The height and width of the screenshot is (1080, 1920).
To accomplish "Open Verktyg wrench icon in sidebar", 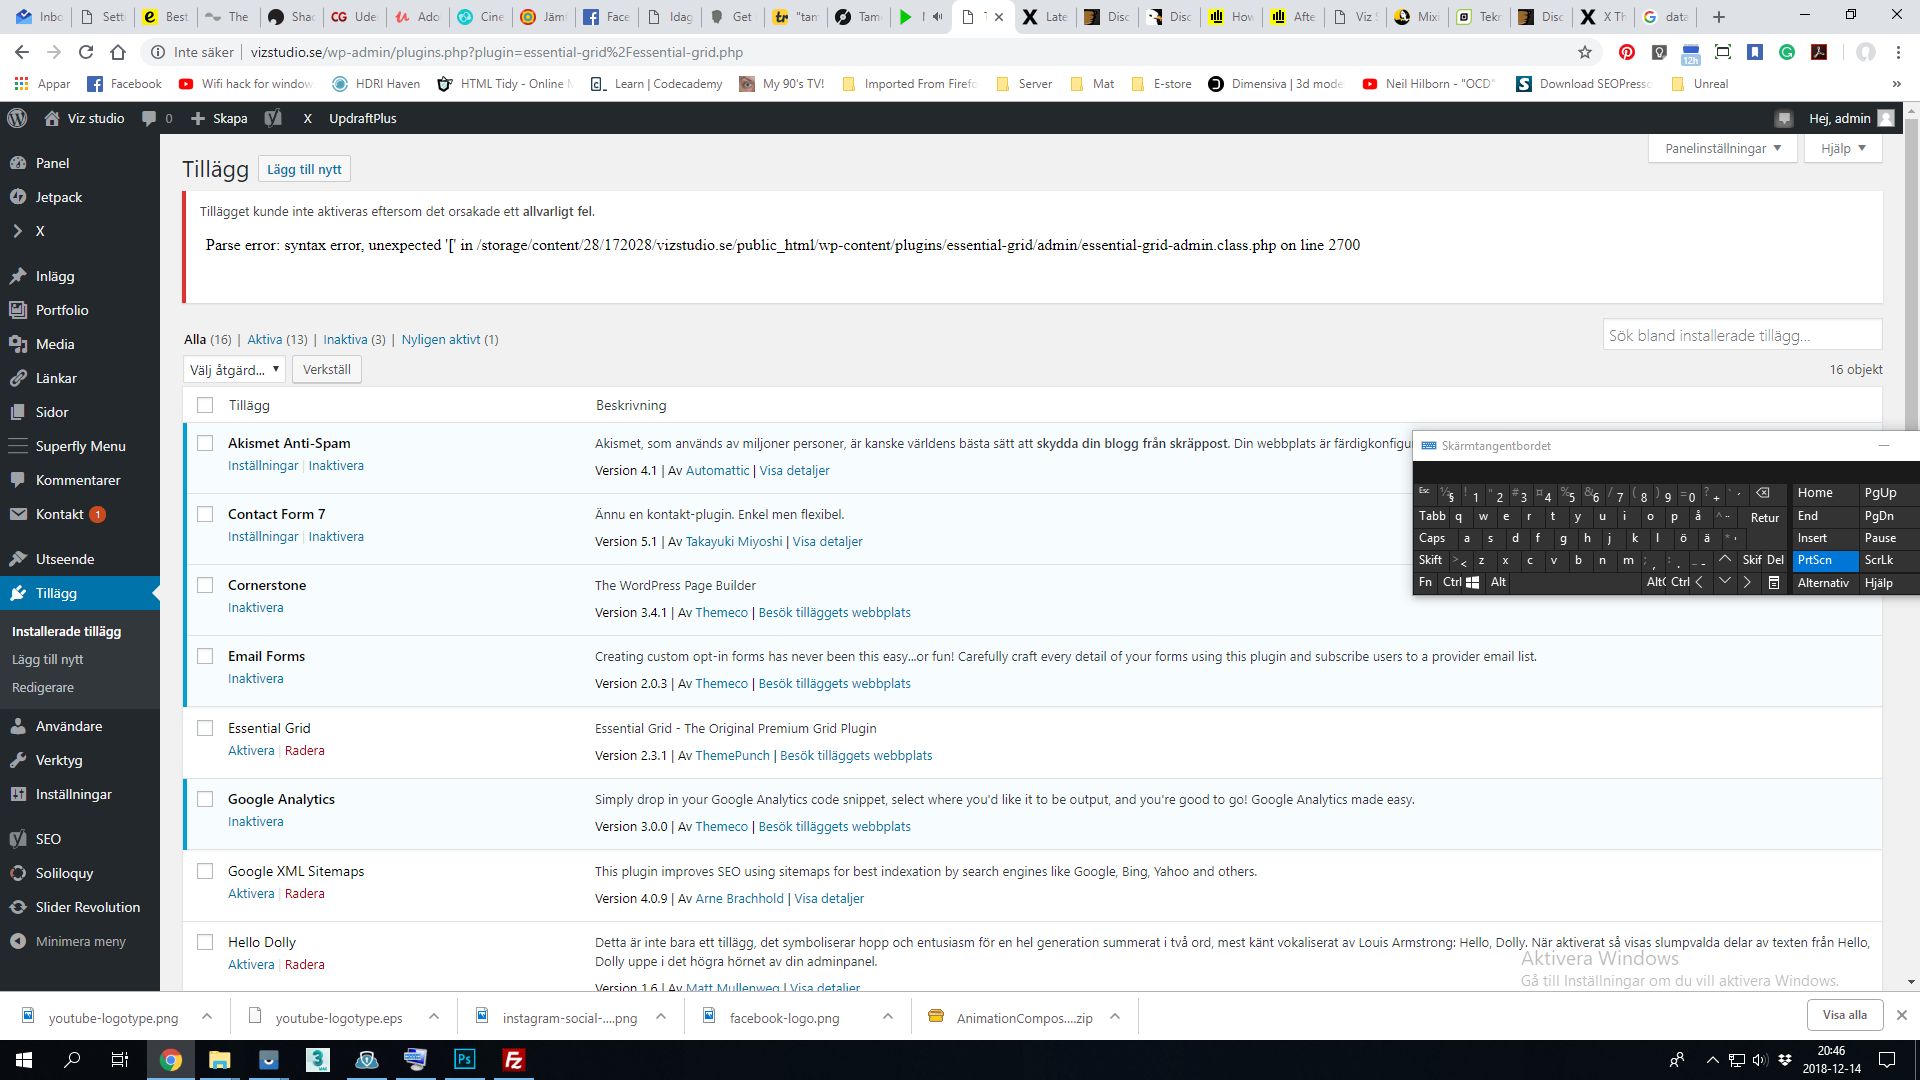I will pos(18,760).
